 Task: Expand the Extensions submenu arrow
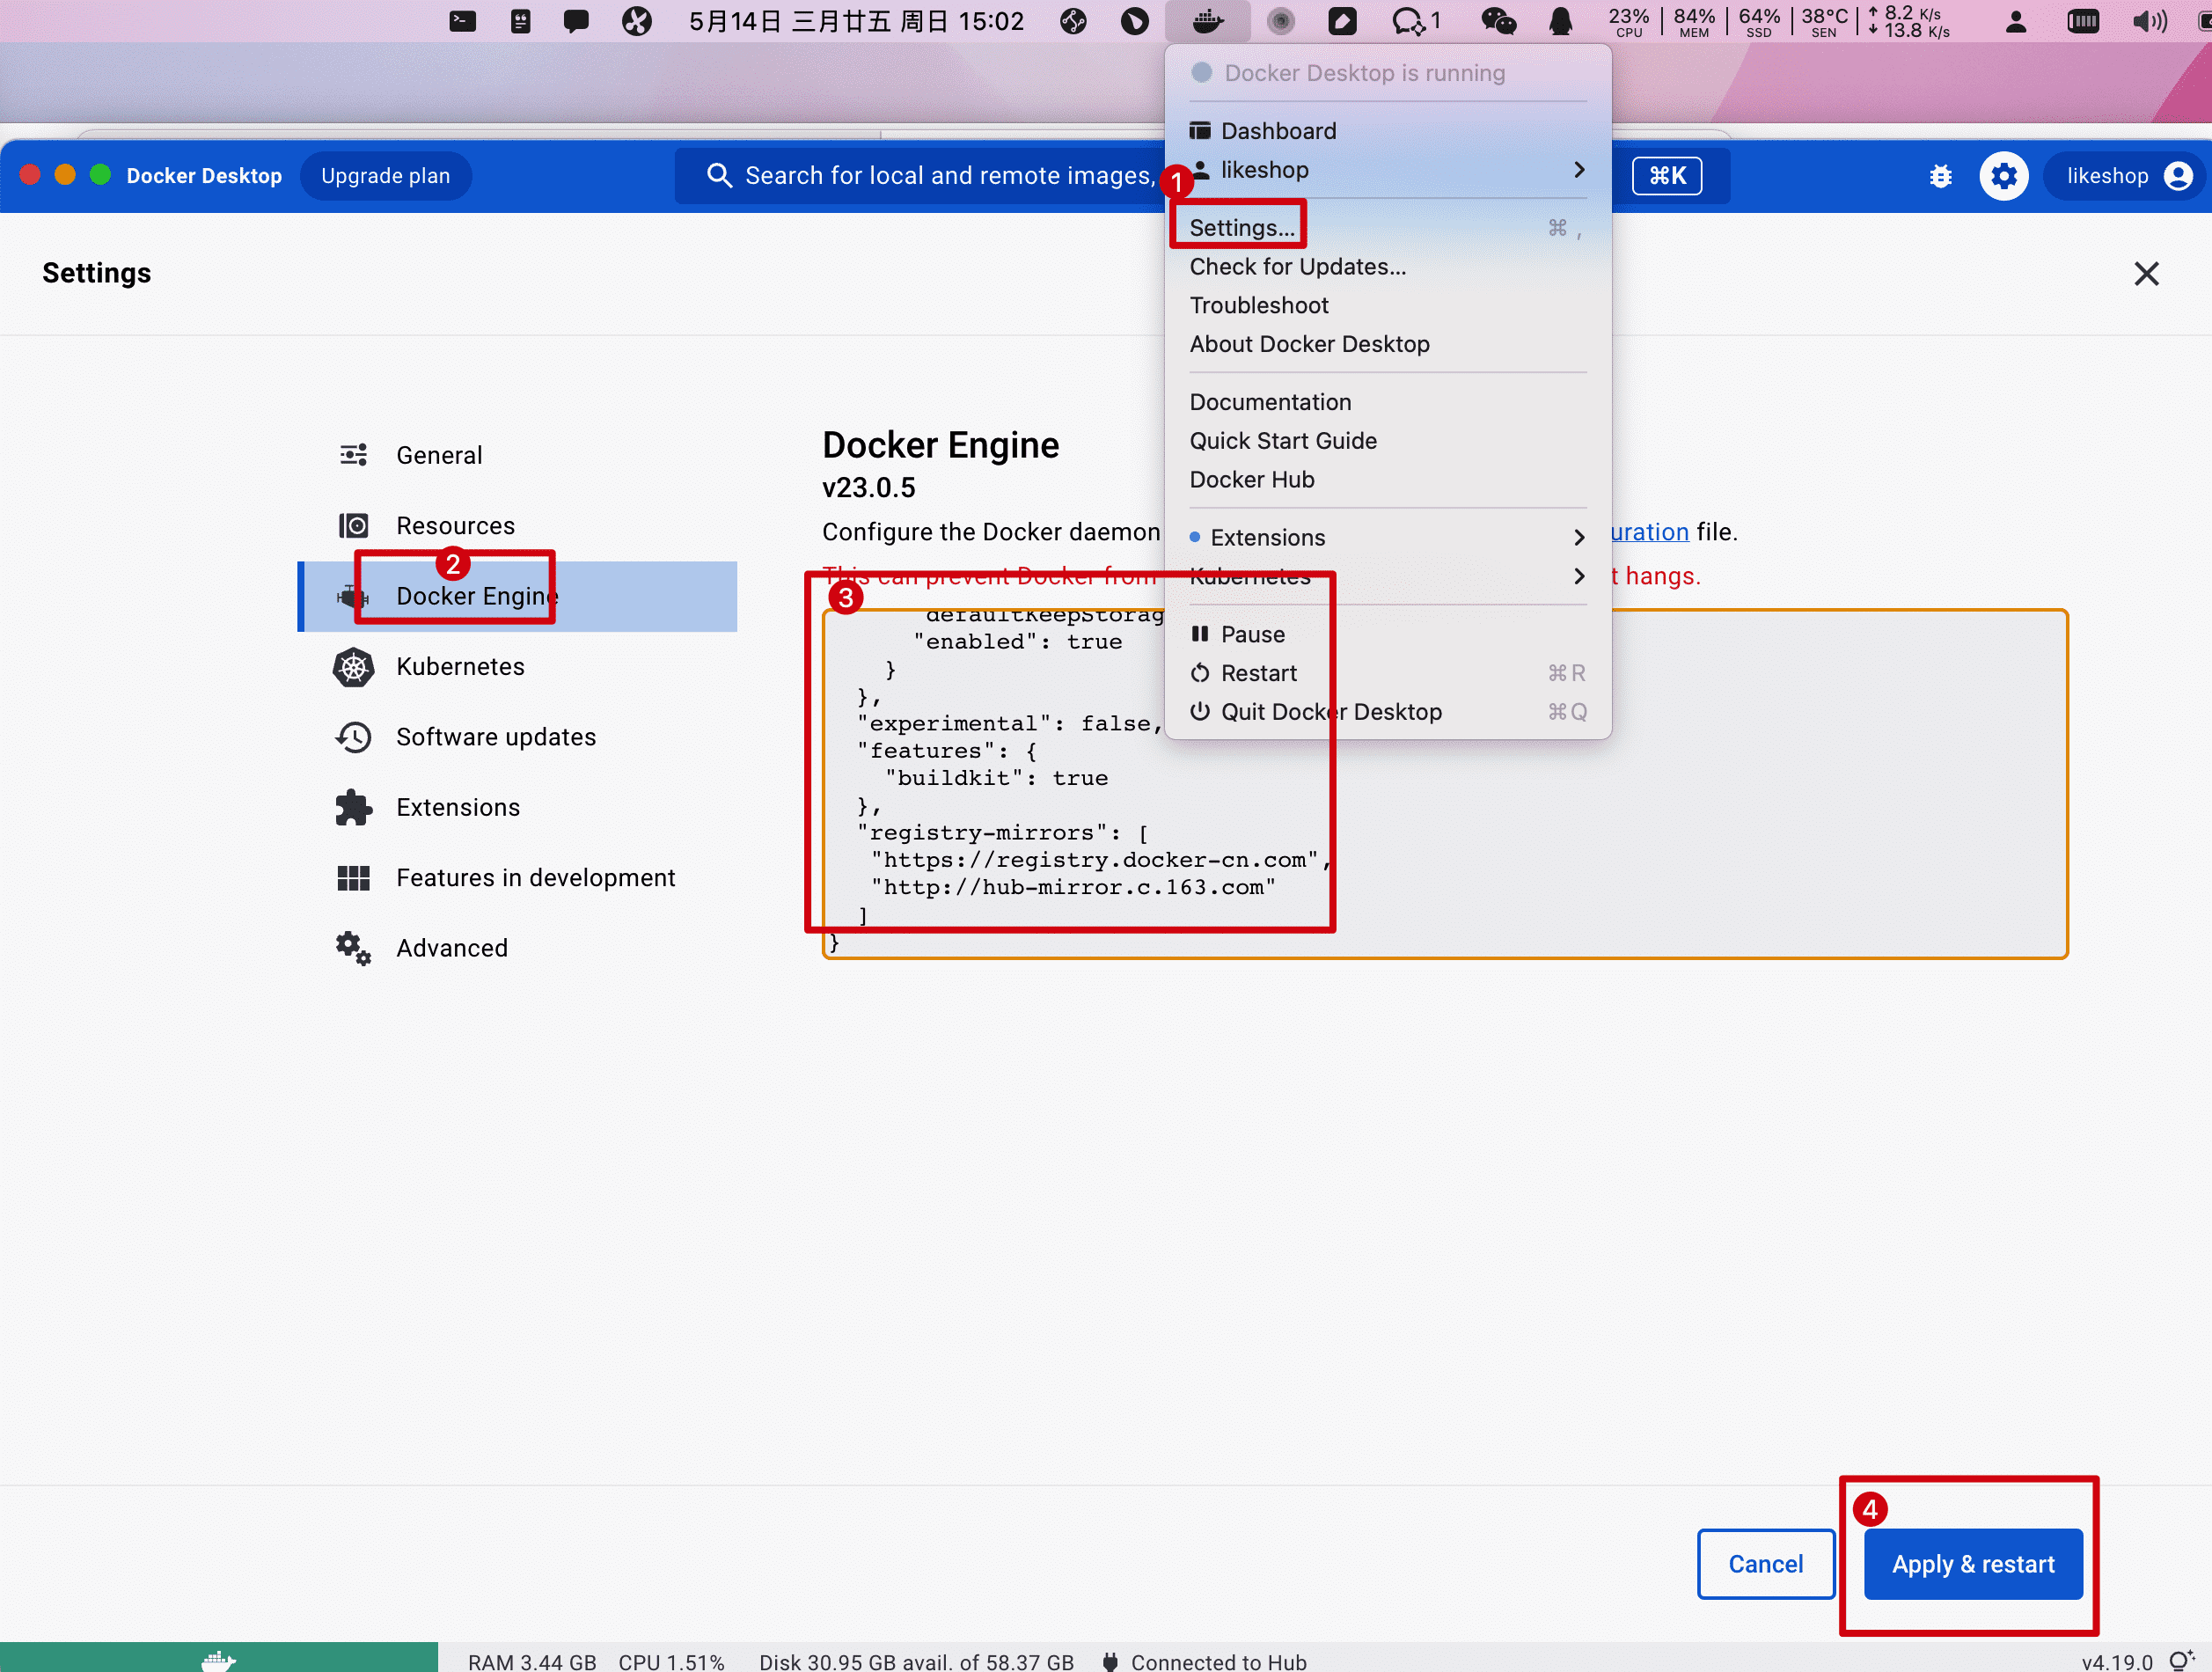click(x=1579, y=538)
